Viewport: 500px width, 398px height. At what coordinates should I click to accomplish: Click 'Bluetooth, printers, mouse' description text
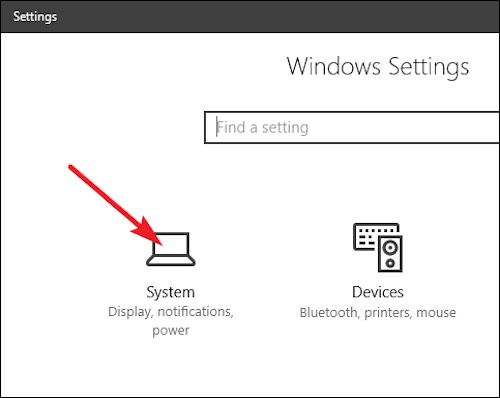pyautogui.click(x=378, y=313)
